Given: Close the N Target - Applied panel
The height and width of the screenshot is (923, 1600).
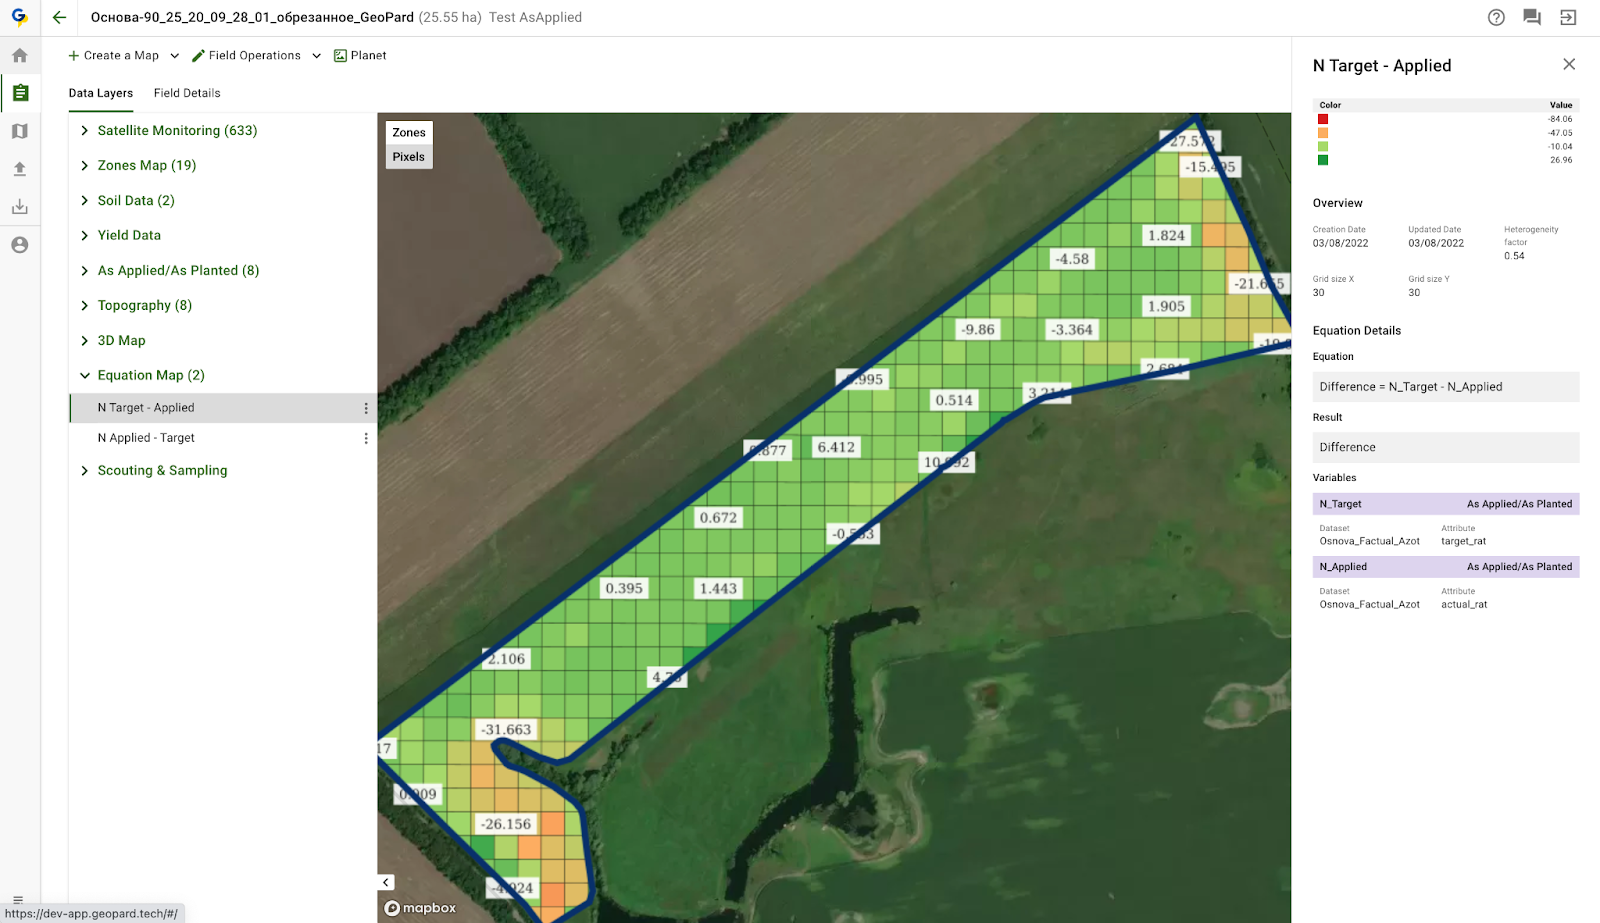Looking at the screenshot, I should (1569, 64).
